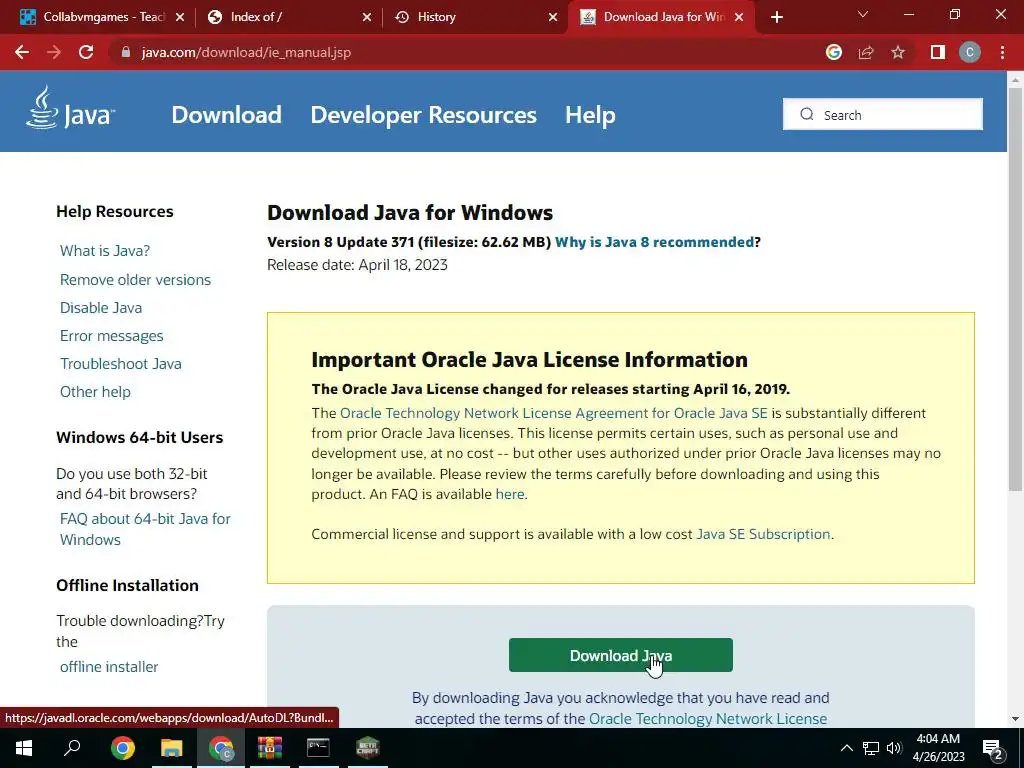Click the FAQ 'here' link
This screenshot has width=1024, height=768.
pyautogui.click(x=509, y=494)
